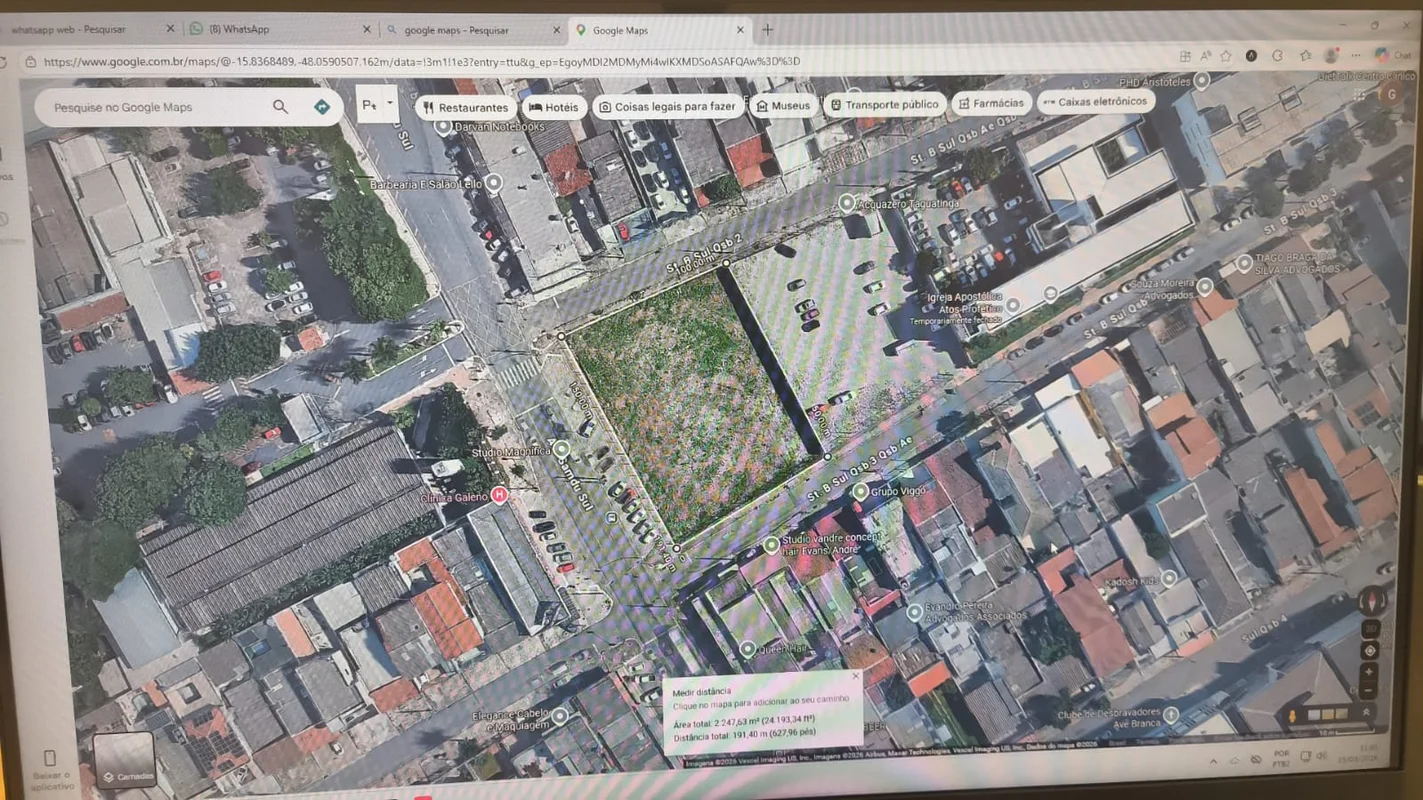Toggle the Farmácias filter chip
Image resolution: width=1423 pixels, height=800 pixels.
(x=991, y=103)
